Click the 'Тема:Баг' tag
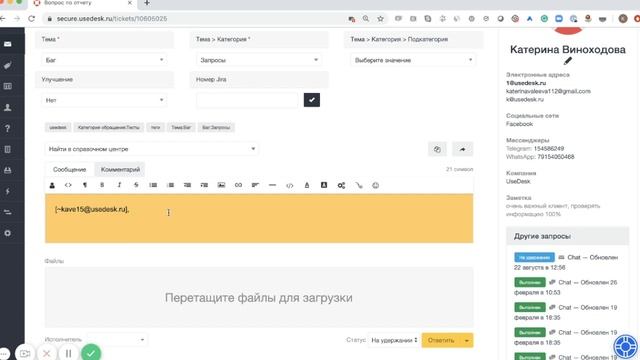Image resolution: width=640 pixels, height=360 pixels. (x=181, y=127)
